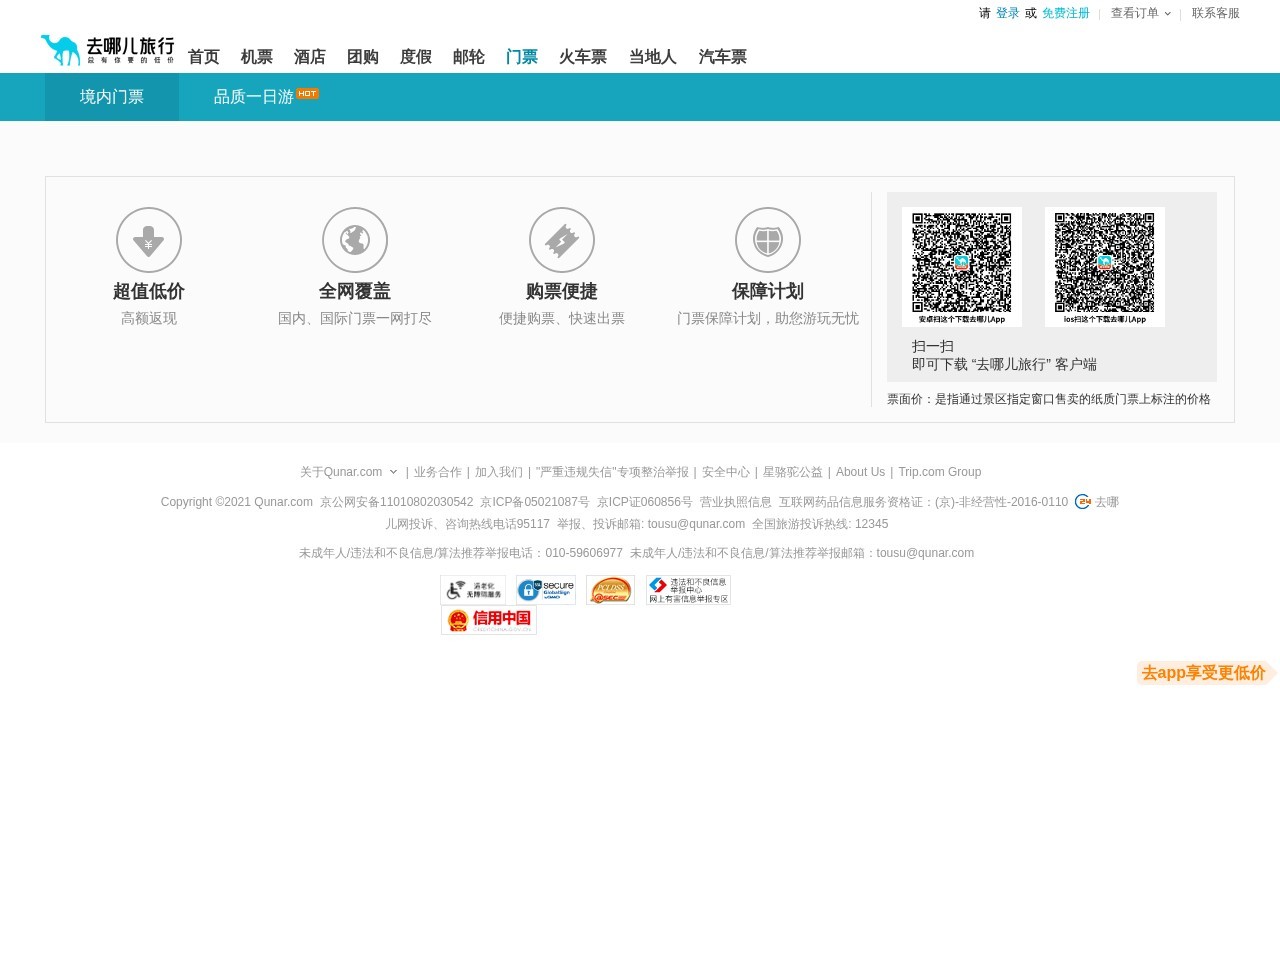
Task: Open the Trip.com Group link
Action: click(939, 472)
